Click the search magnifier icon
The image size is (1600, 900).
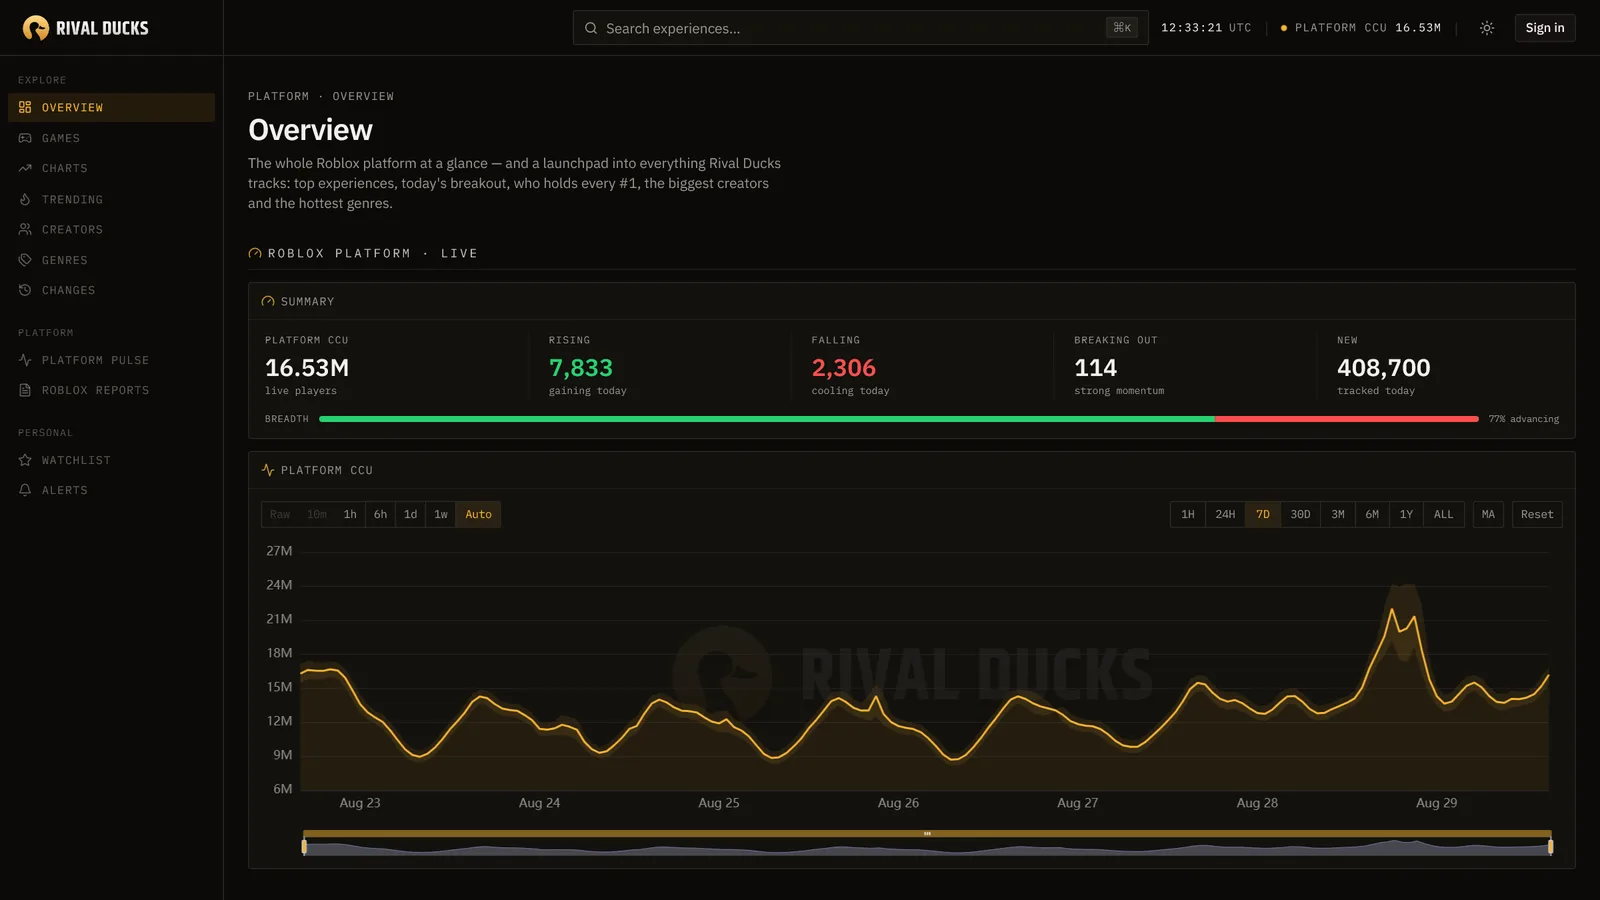591,28
